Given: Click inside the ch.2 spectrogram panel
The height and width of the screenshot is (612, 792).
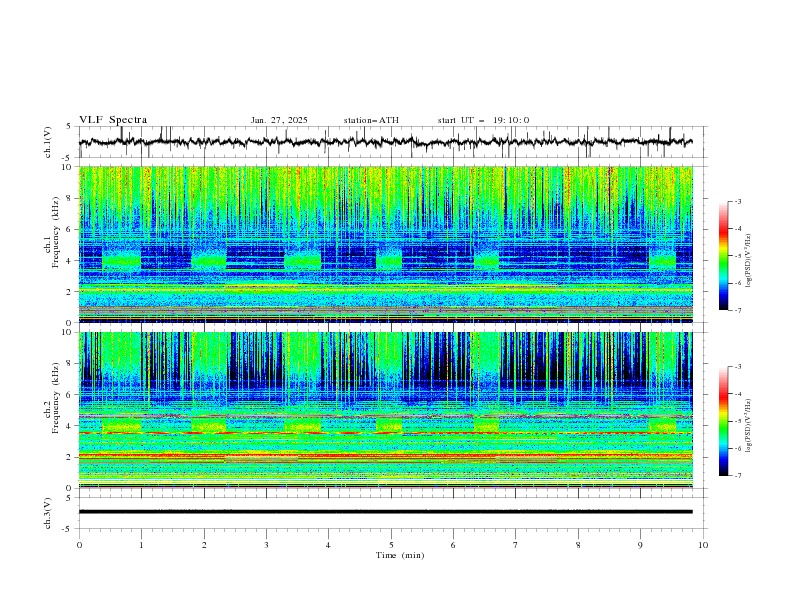Looking at the screenshot, I should [x=386, y=410].
